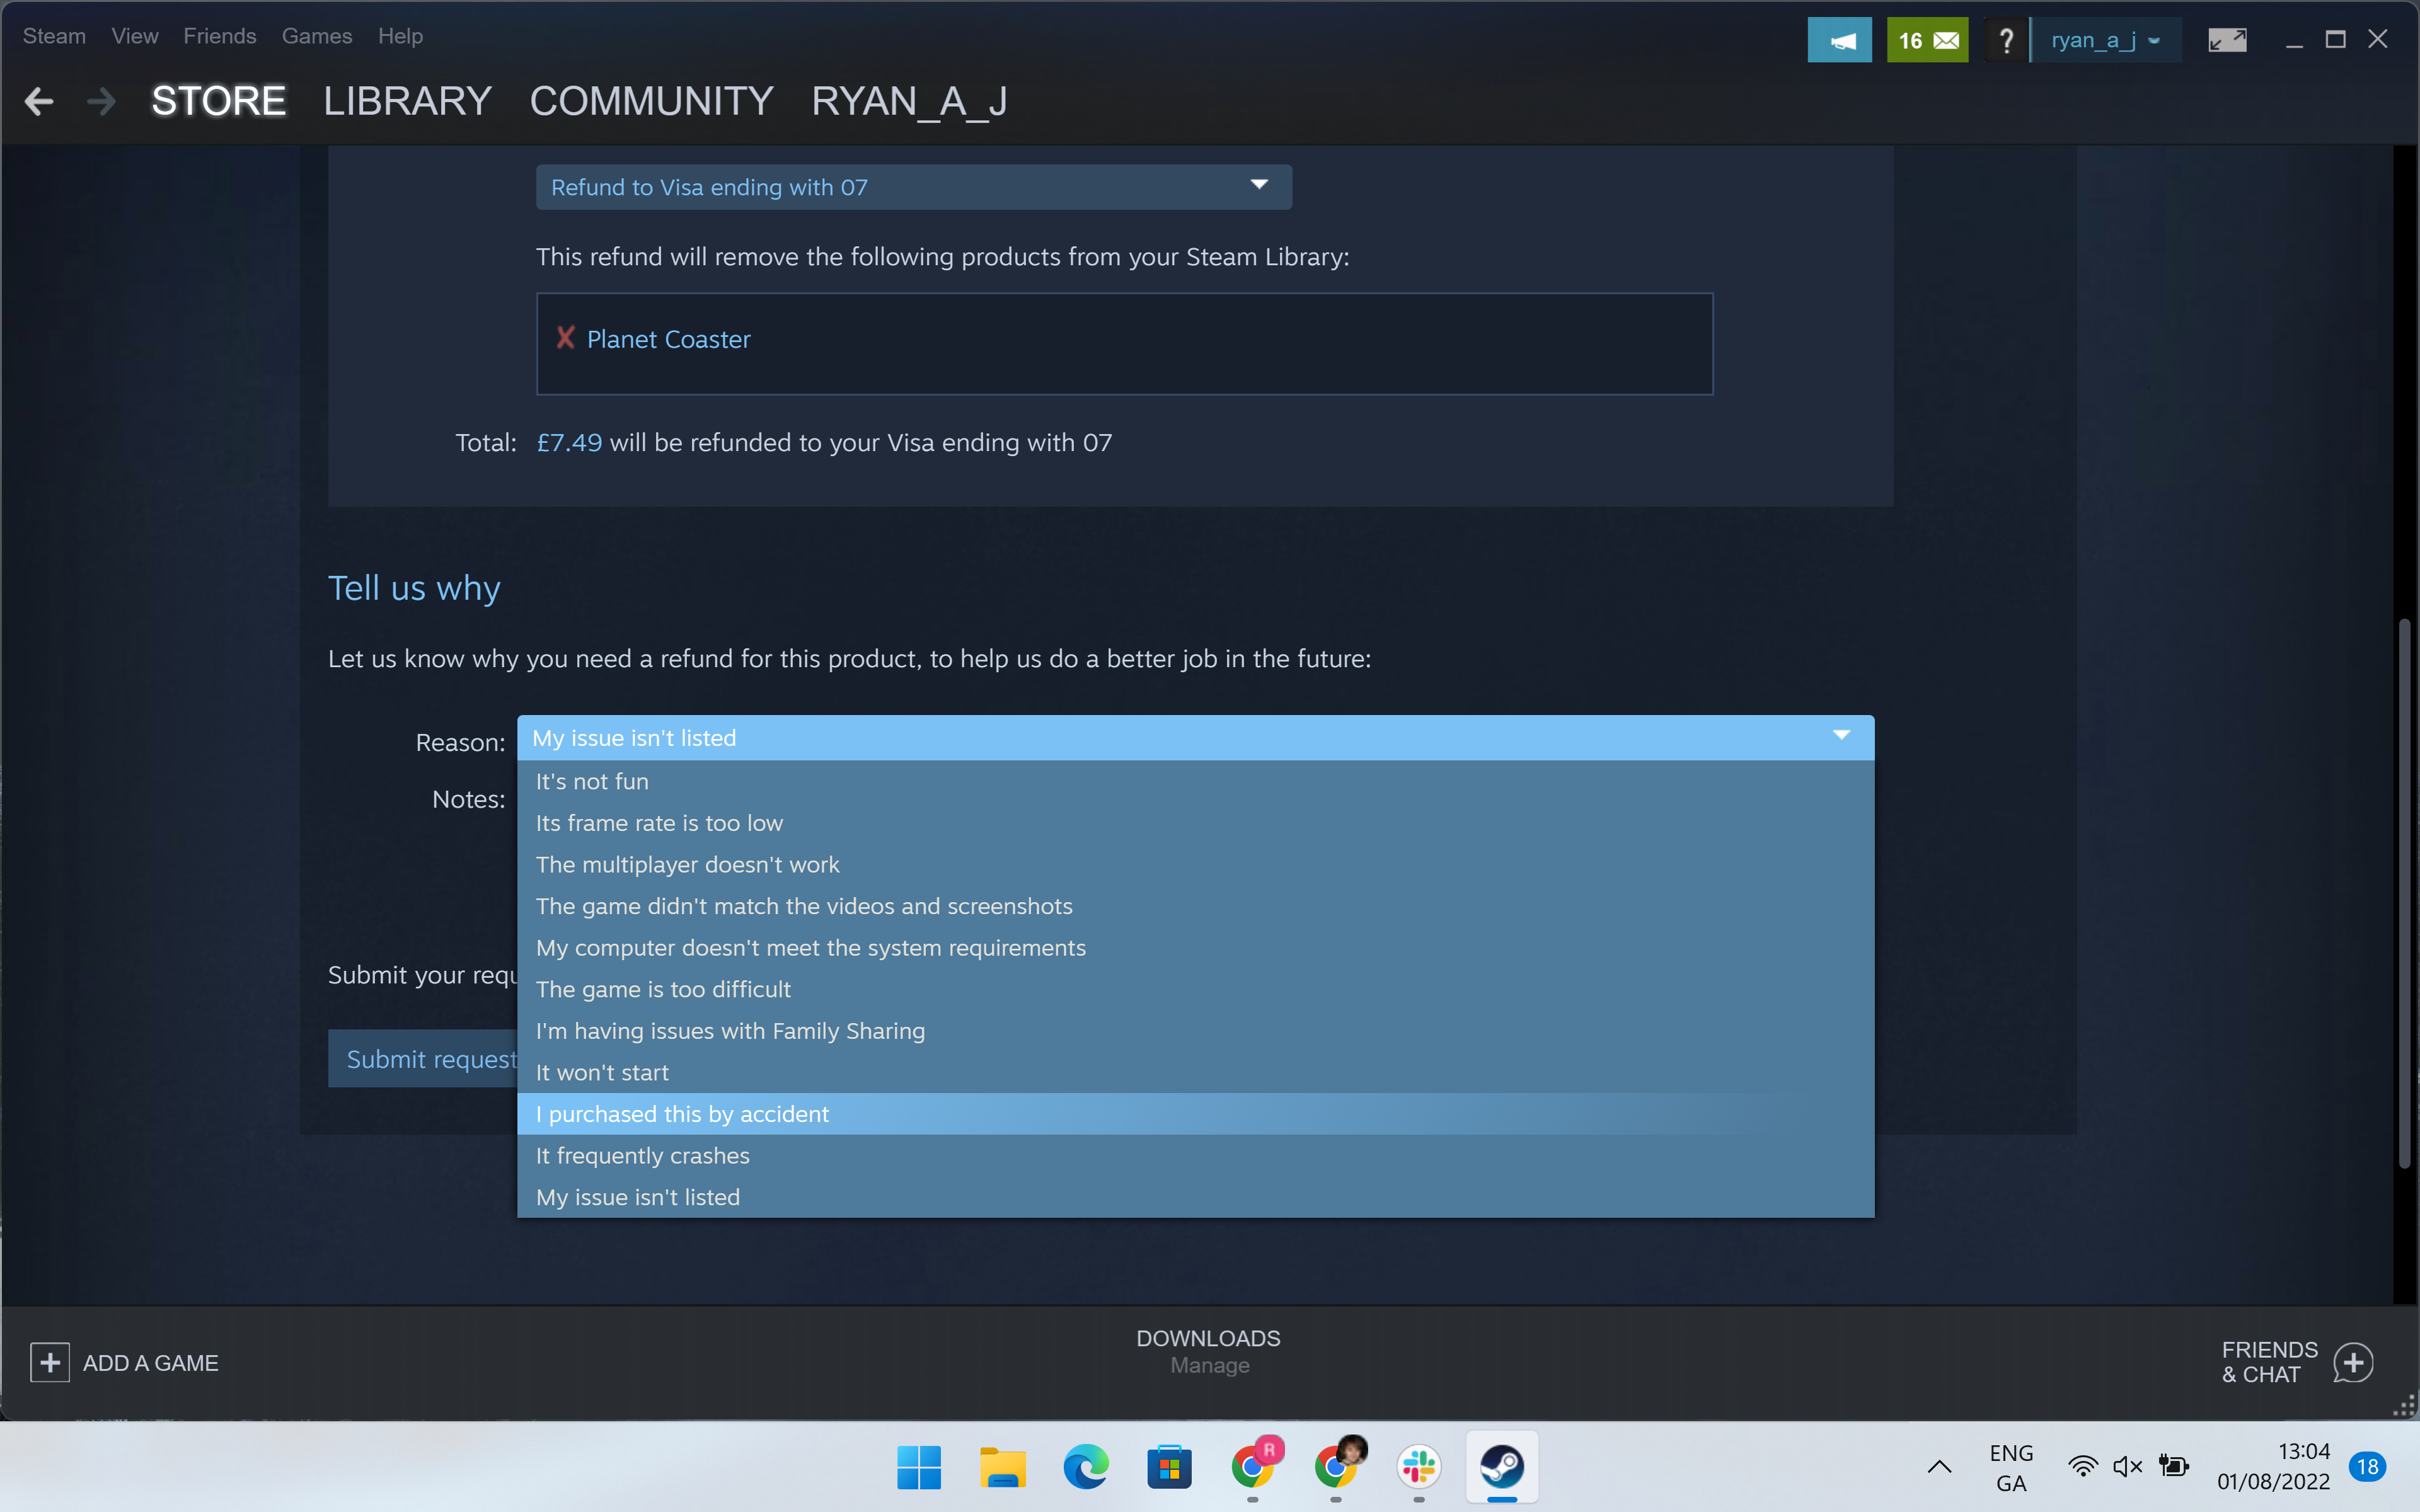Image resolution: width=2420 pixels, height=1512 pixels.
Task: Open the Refund to Visa dropdown
Action: pos(913,187)
